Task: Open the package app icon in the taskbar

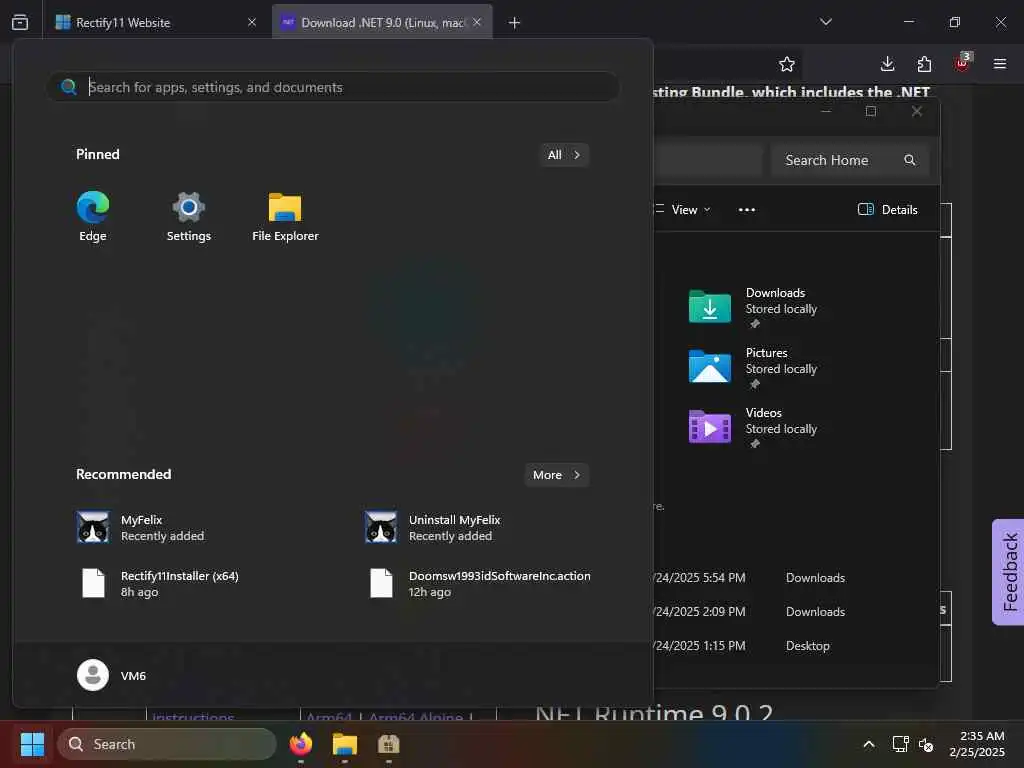Action: [389, 744]
